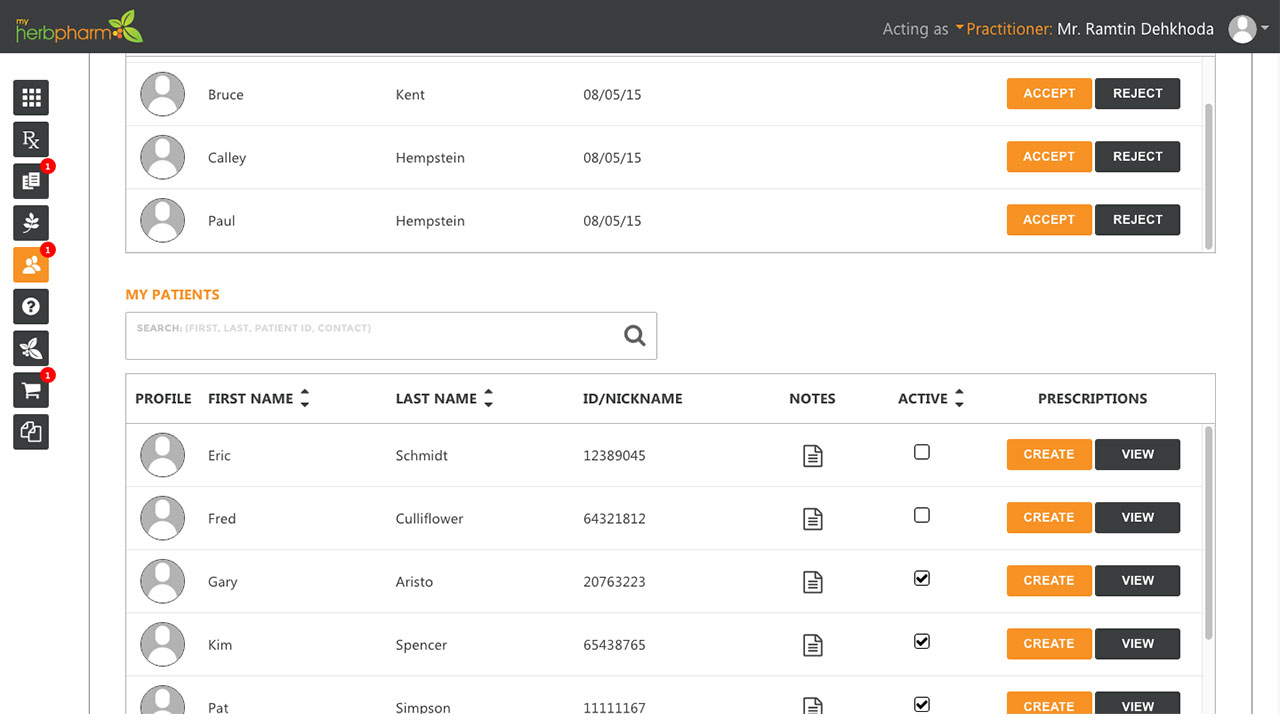Accept Paul Hempstein's request
Image resolution: width=1280 pixels, height=720 pixels.
[1049, 219]
